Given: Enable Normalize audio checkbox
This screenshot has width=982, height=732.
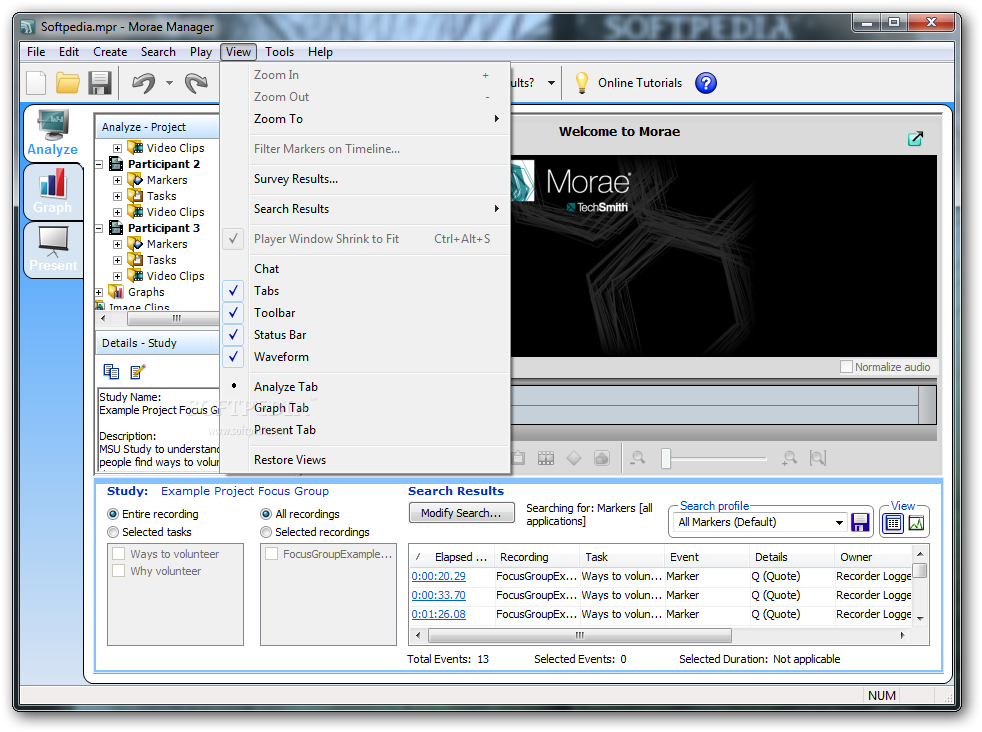Looking at the screenshot, I should (846, 367).
